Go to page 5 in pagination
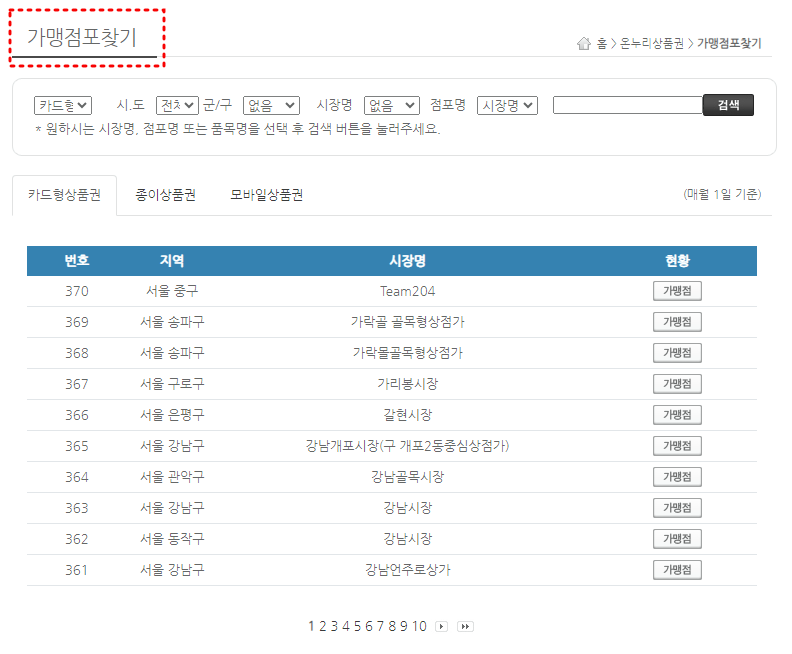Viewport: 792px width, 654px height. point(358,626)
